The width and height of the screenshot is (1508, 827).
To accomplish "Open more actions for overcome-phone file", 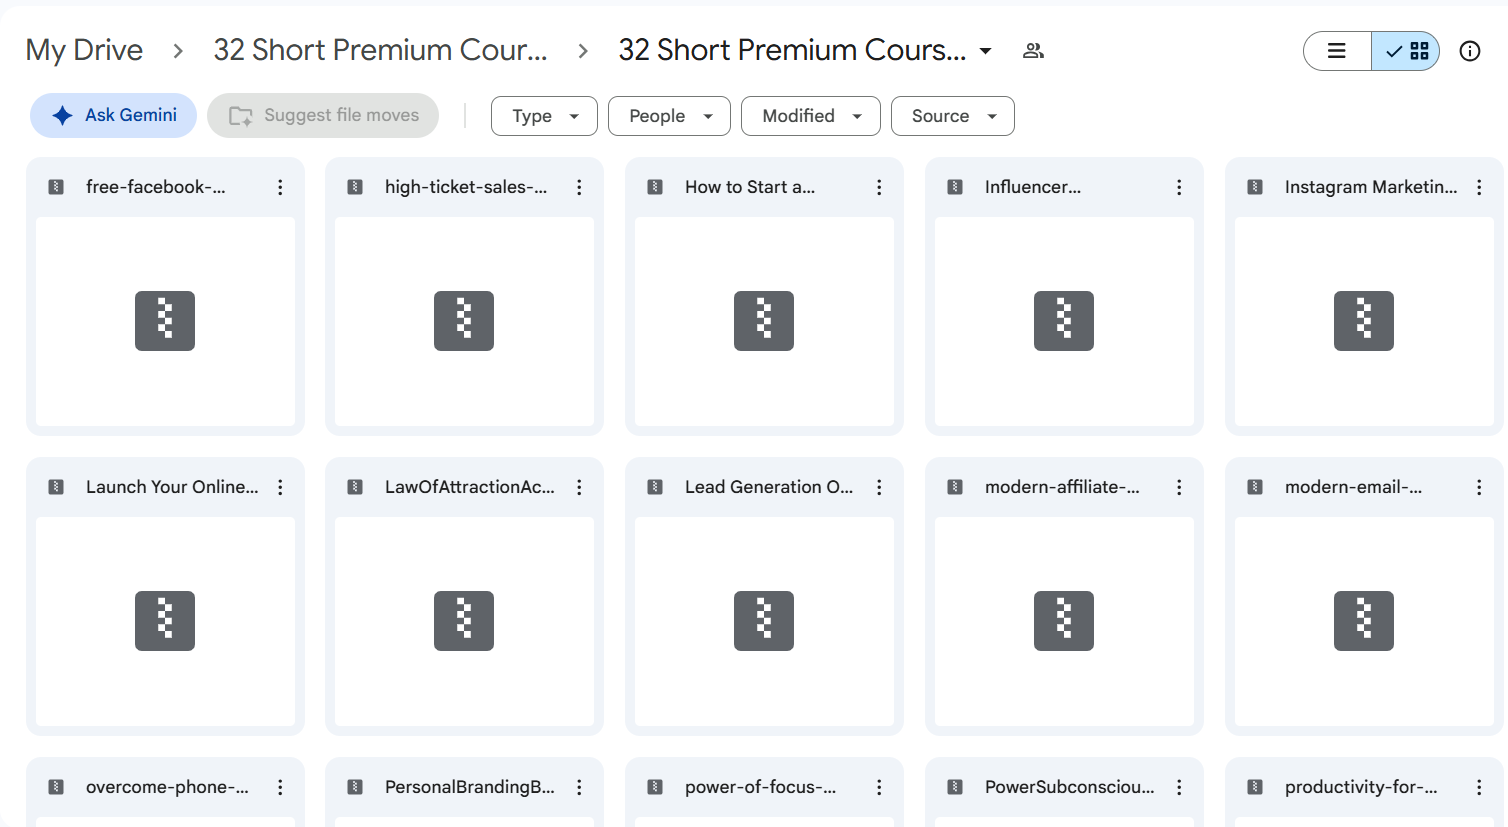I will point(280,787).
